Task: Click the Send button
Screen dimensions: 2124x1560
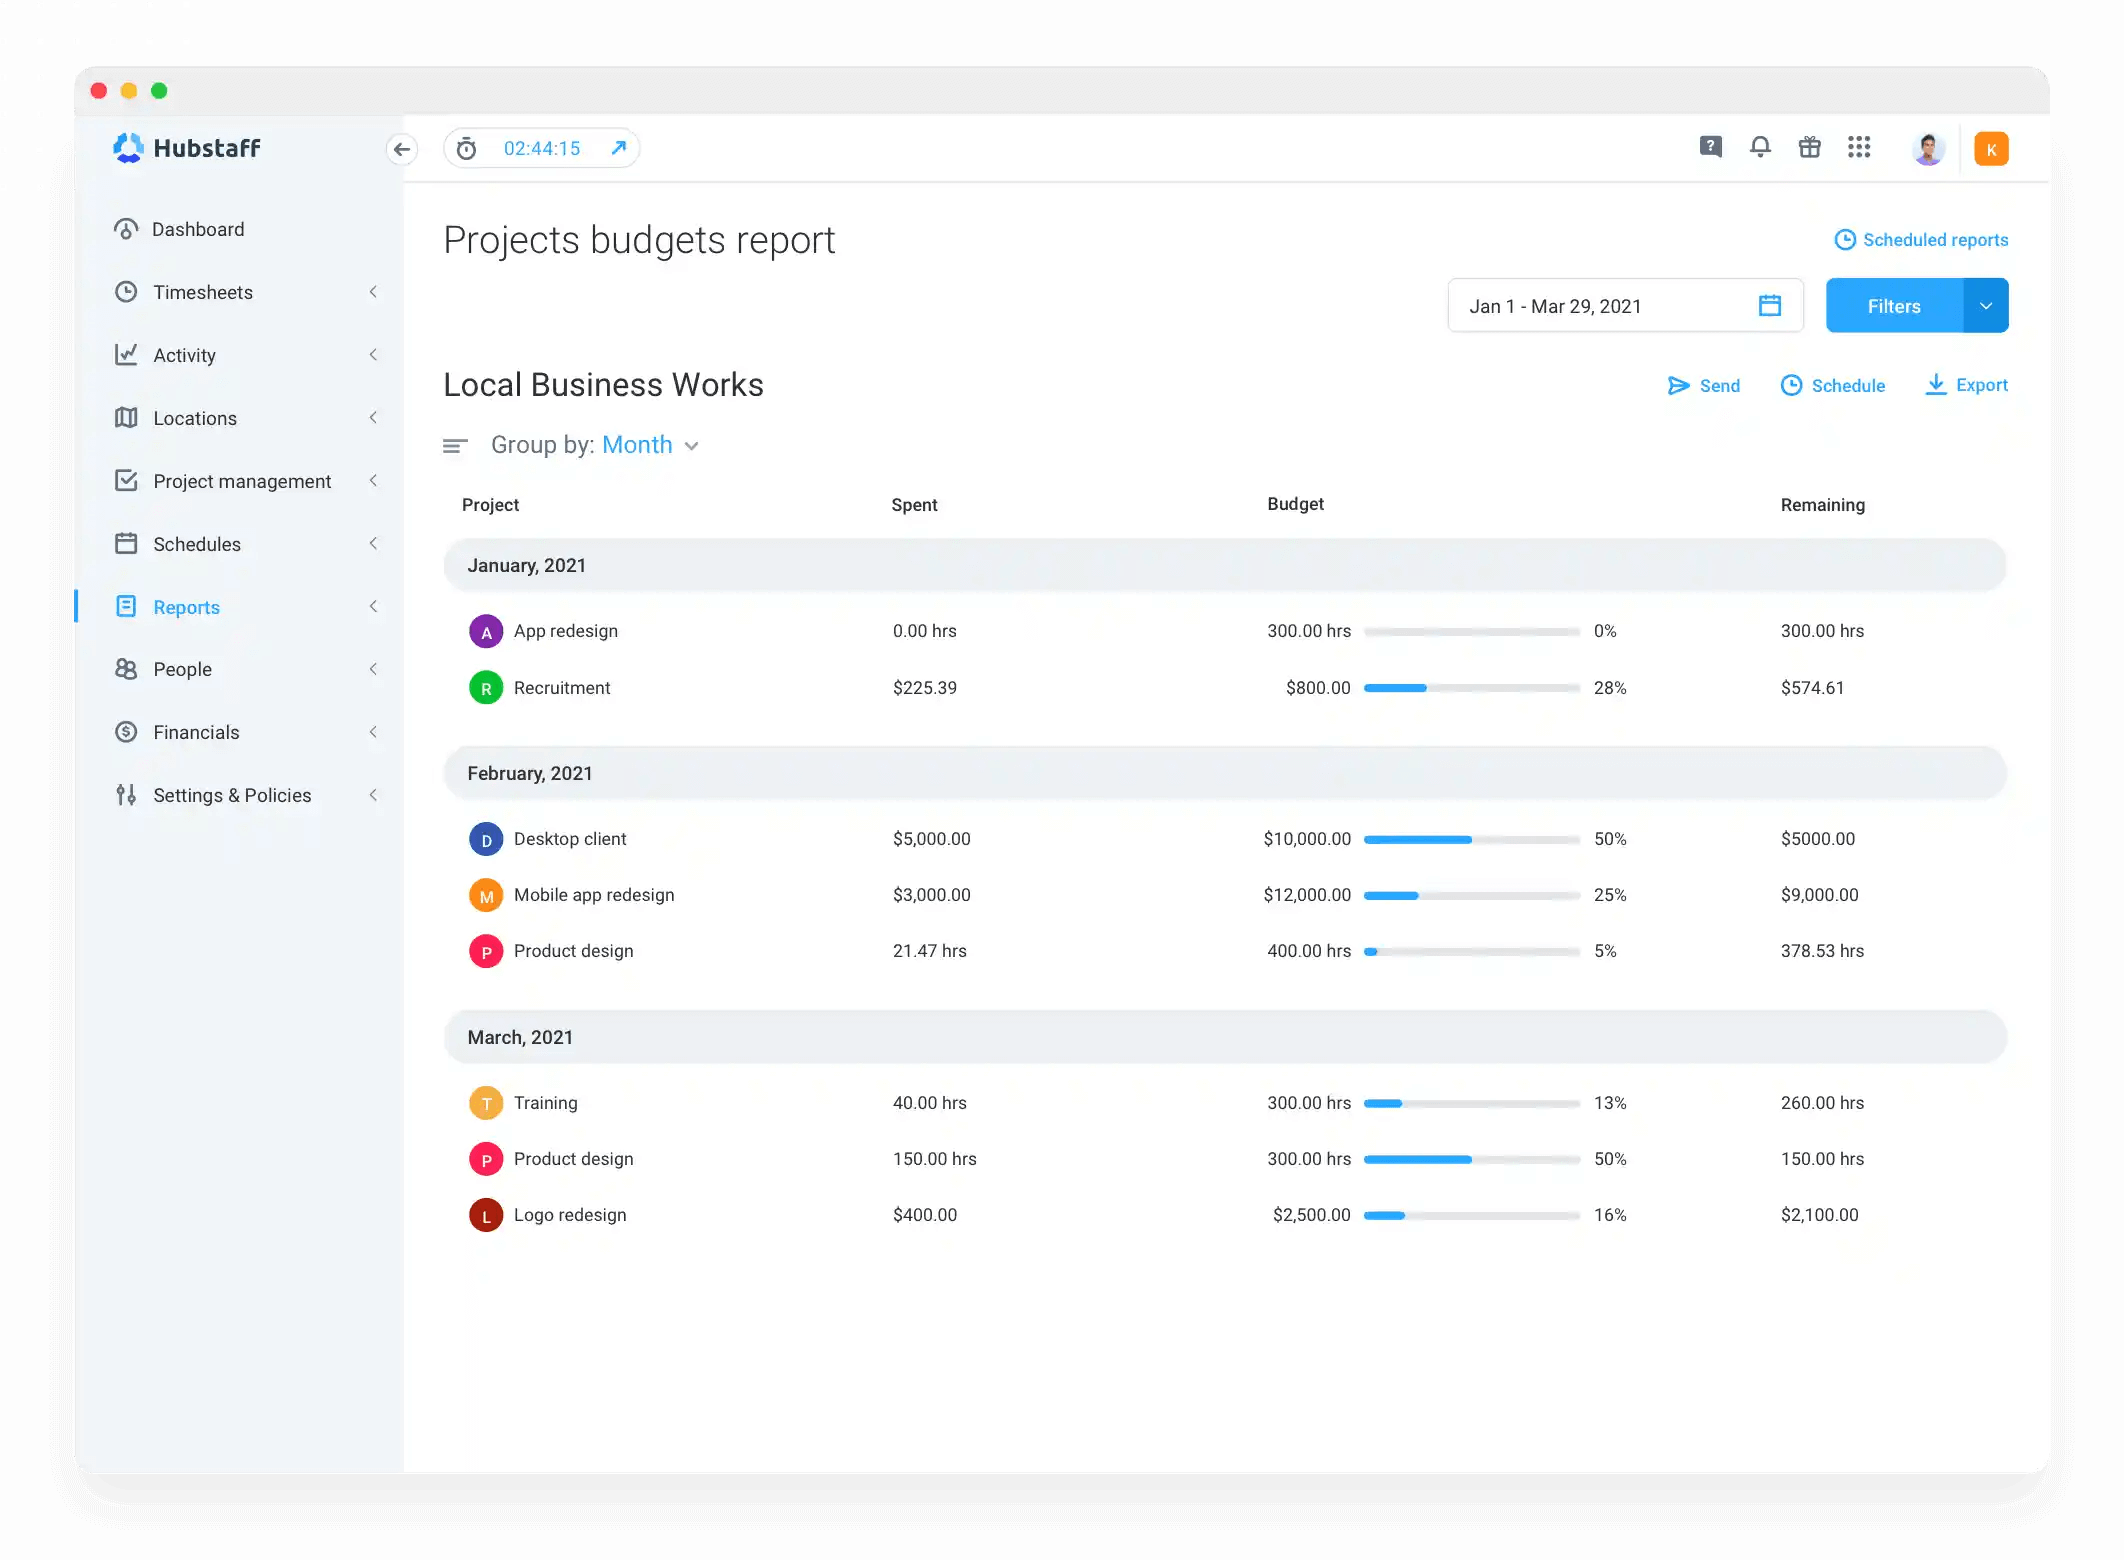Action: (1704, 385)
